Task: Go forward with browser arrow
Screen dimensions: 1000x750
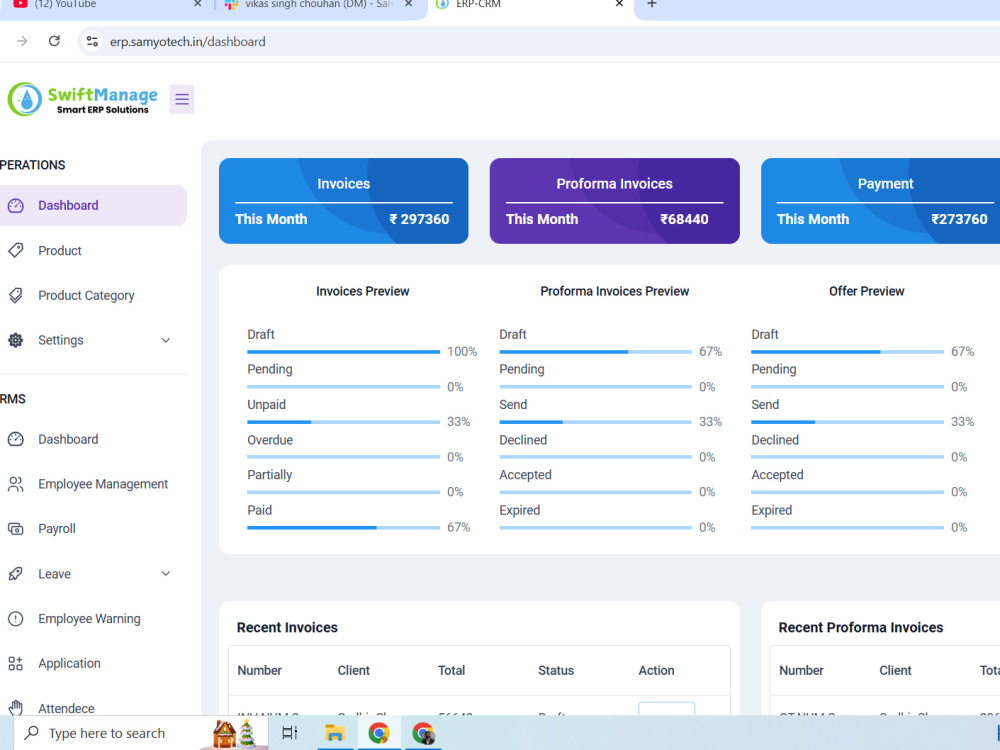Action: click(x=22, y=41)
